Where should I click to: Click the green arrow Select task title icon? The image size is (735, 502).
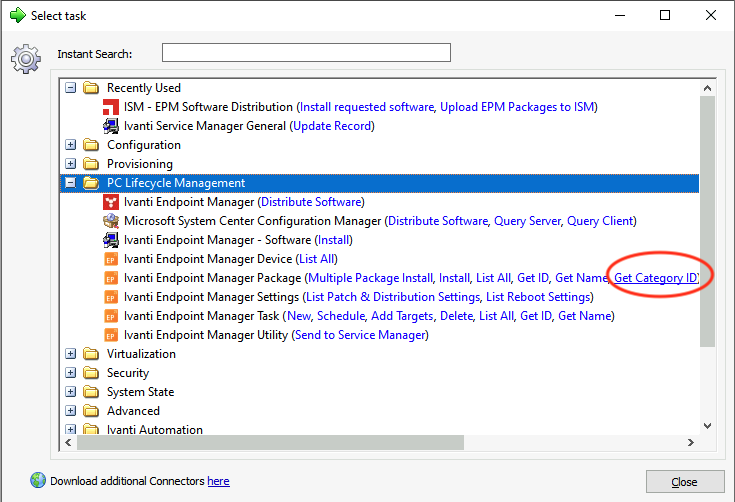point(17,15)
